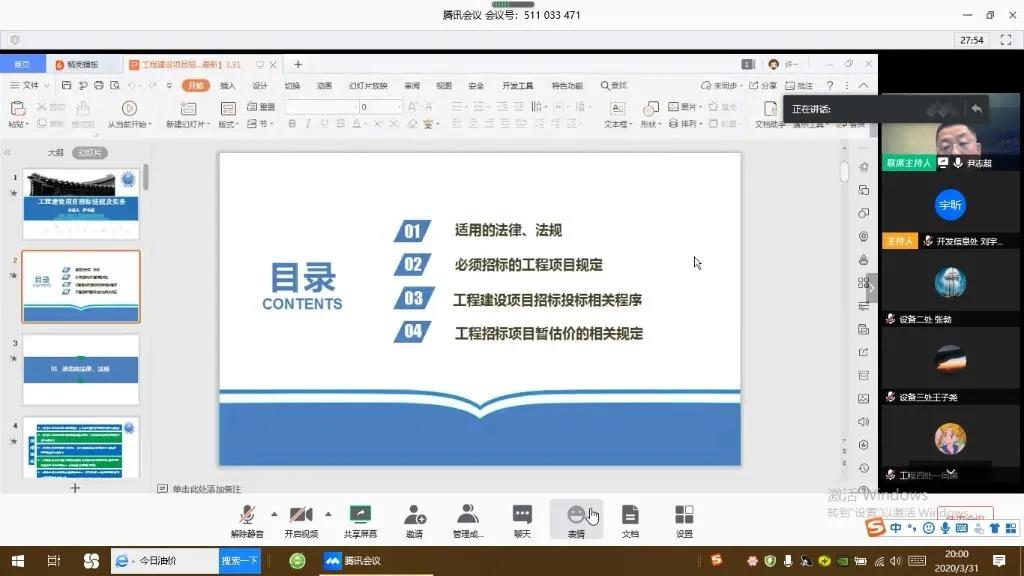Expand microphone options arrow beside 解除静音
This screenshot has height=576, width=1024.
(274, 512)
